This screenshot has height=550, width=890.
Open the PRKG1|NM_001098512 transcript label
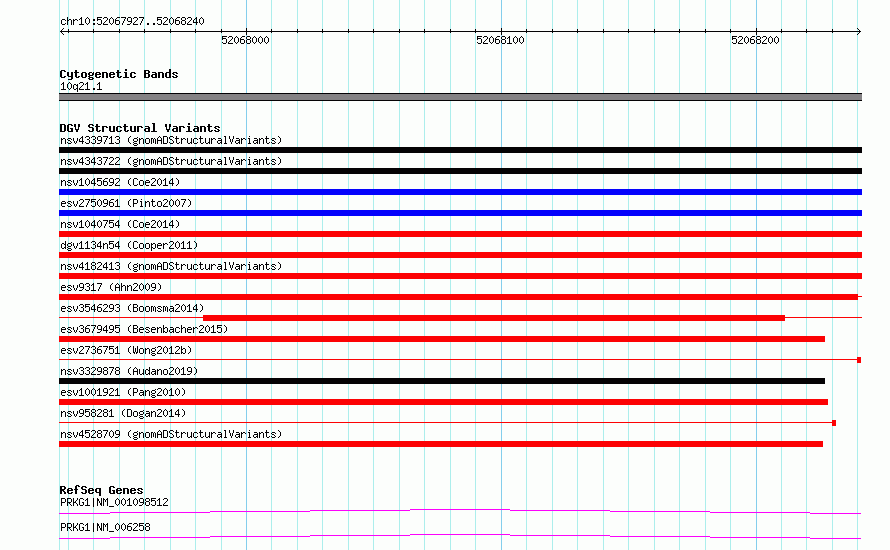(114, 502)
